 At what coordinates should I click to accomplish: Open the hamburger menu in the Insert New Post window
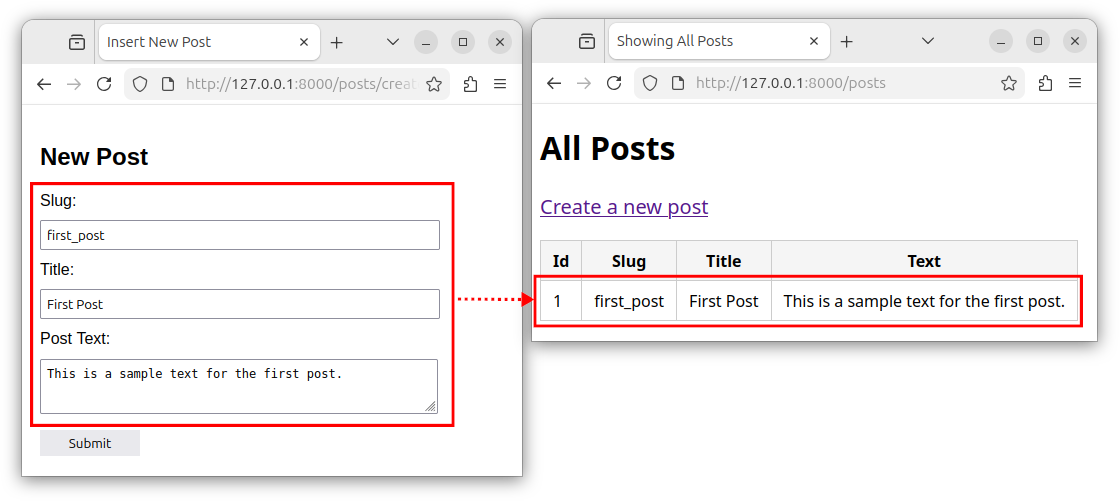(x=500, y=84)
